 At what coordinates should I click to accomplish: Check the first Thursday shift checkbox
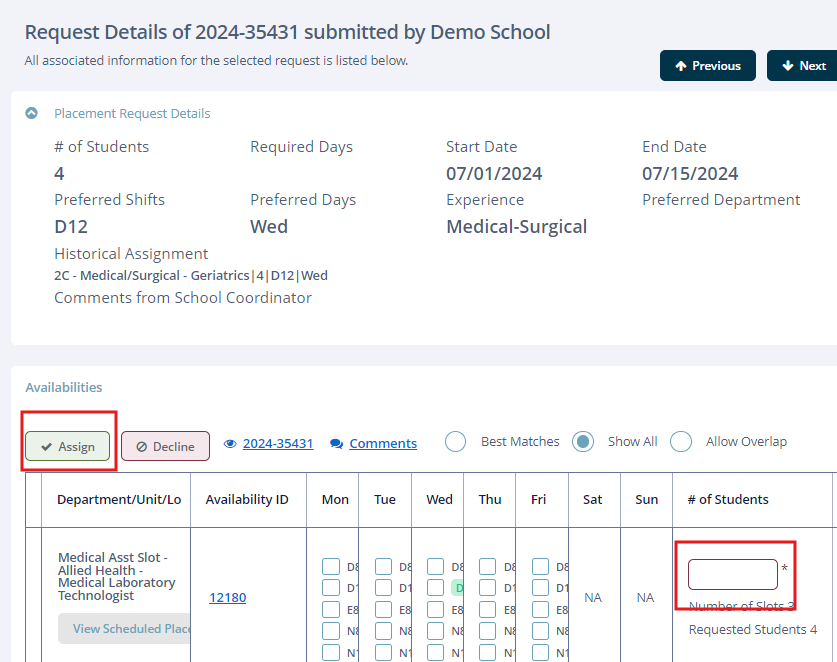[x=488, y=567]
